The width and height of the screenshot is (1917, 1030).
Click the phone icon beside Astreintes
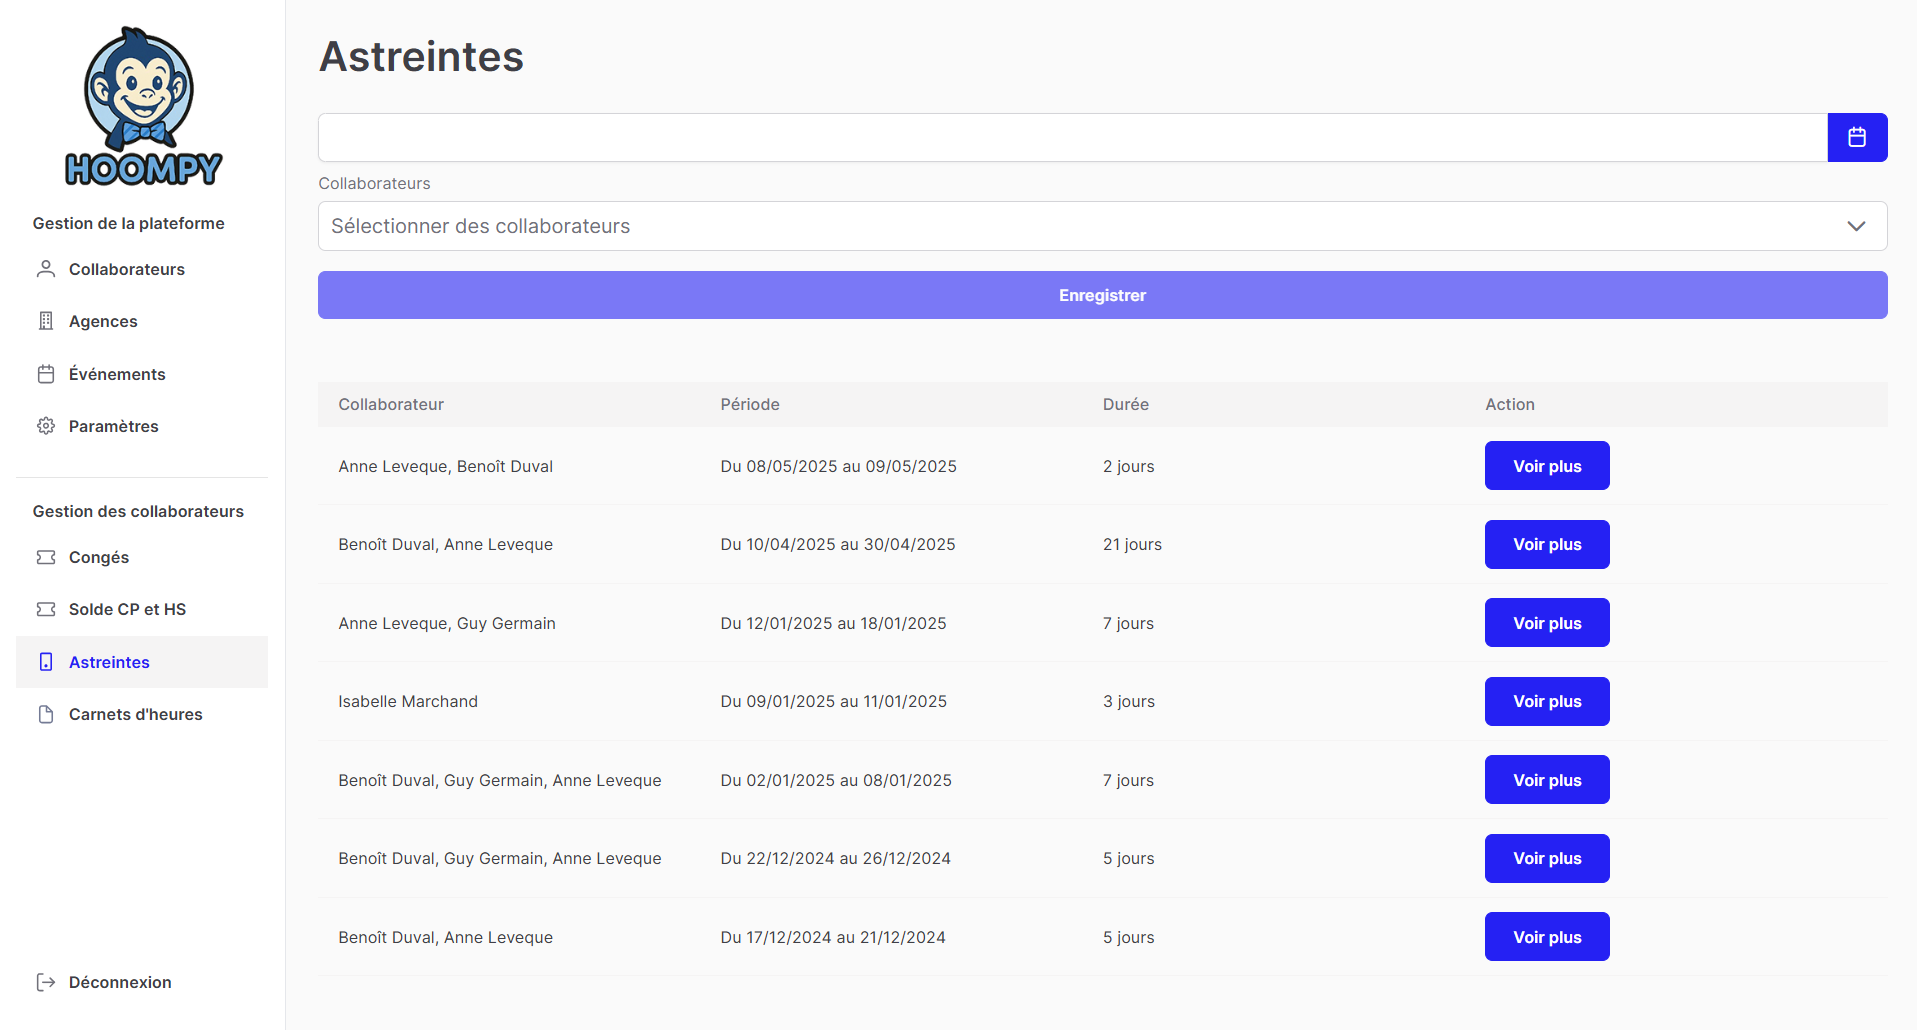click(x=46, y=662)
